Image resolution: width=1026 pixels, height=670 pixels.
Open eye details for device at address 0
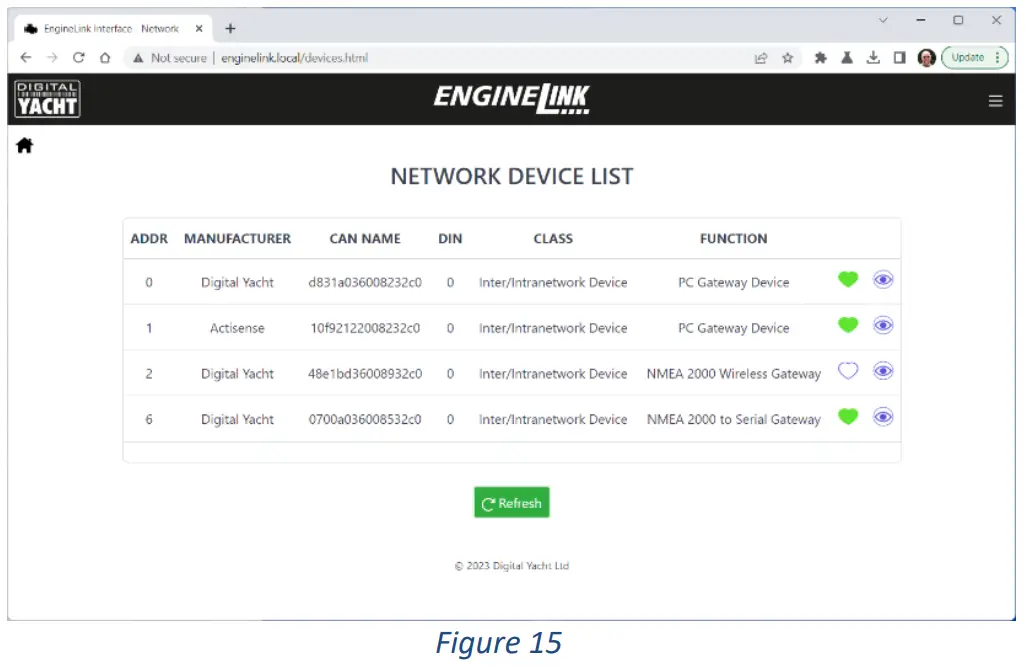[x=883, y=279]
